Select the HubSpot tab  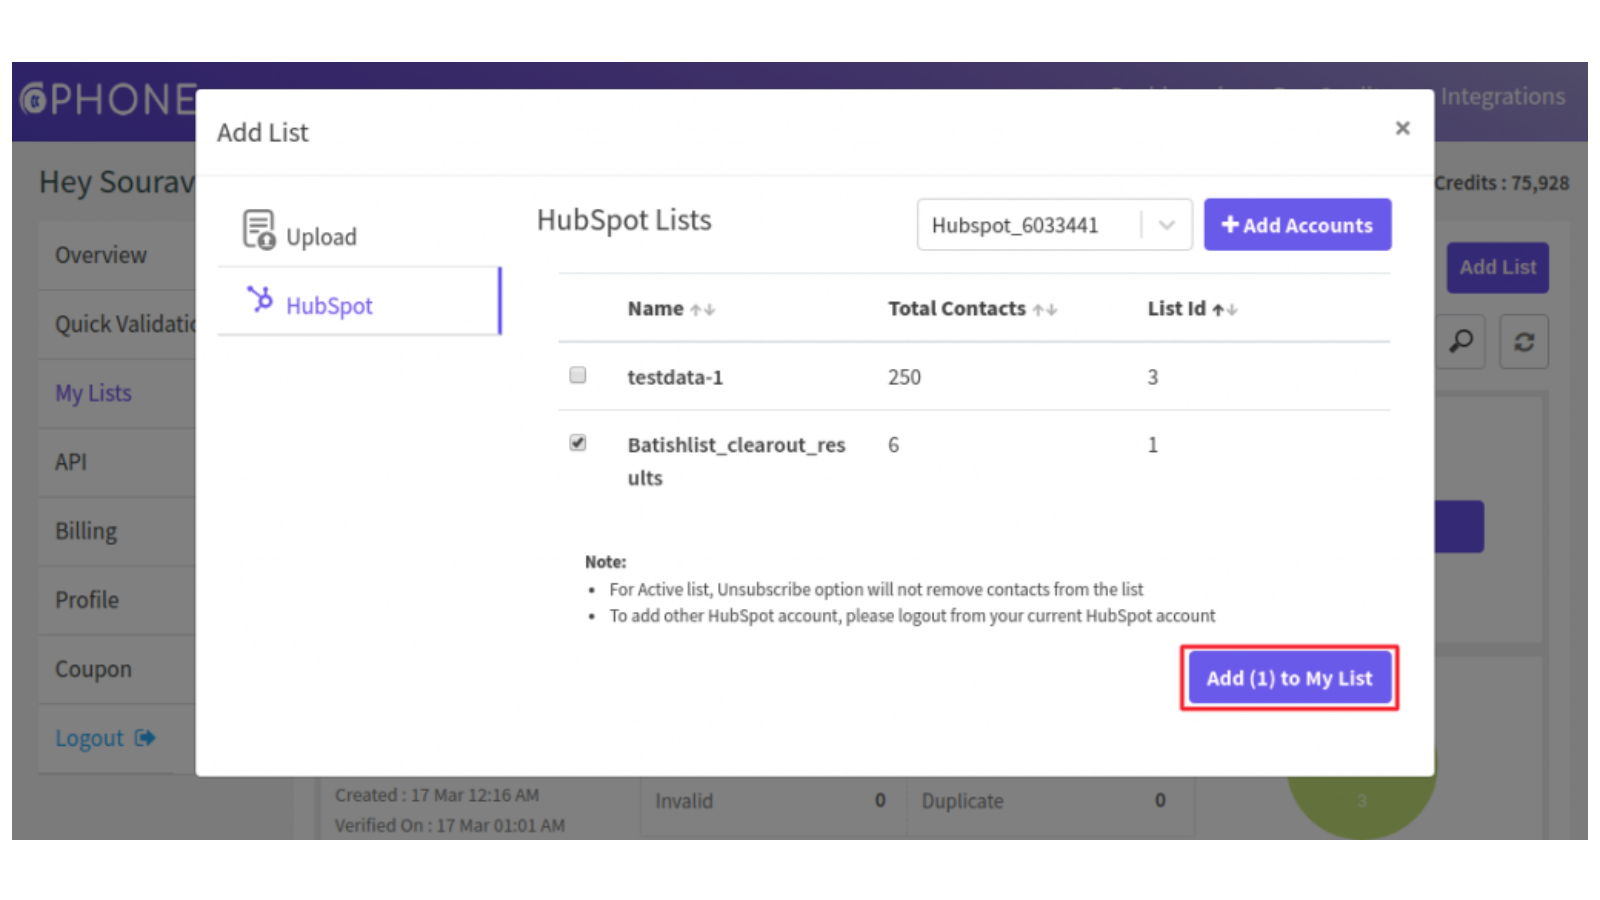pyautogui.click(x=330, y=305)
